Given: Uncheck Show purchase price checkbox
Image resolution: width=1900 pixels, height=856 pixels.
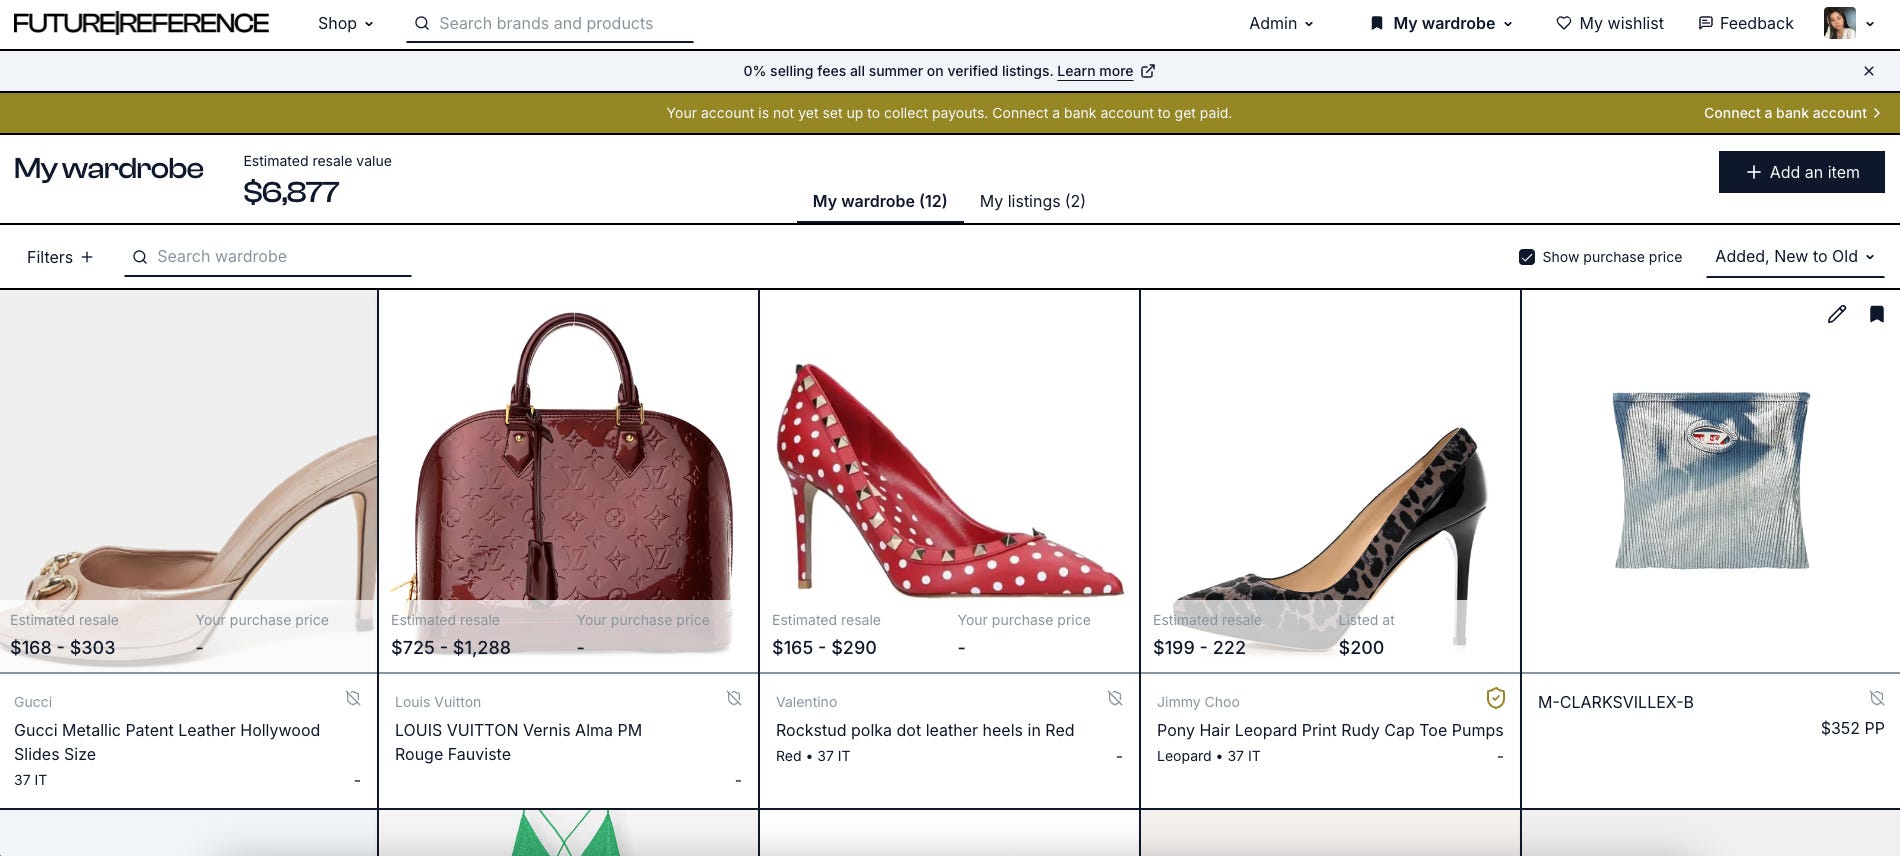Looking at the screenshot, I should click(x=1527, y=257).
